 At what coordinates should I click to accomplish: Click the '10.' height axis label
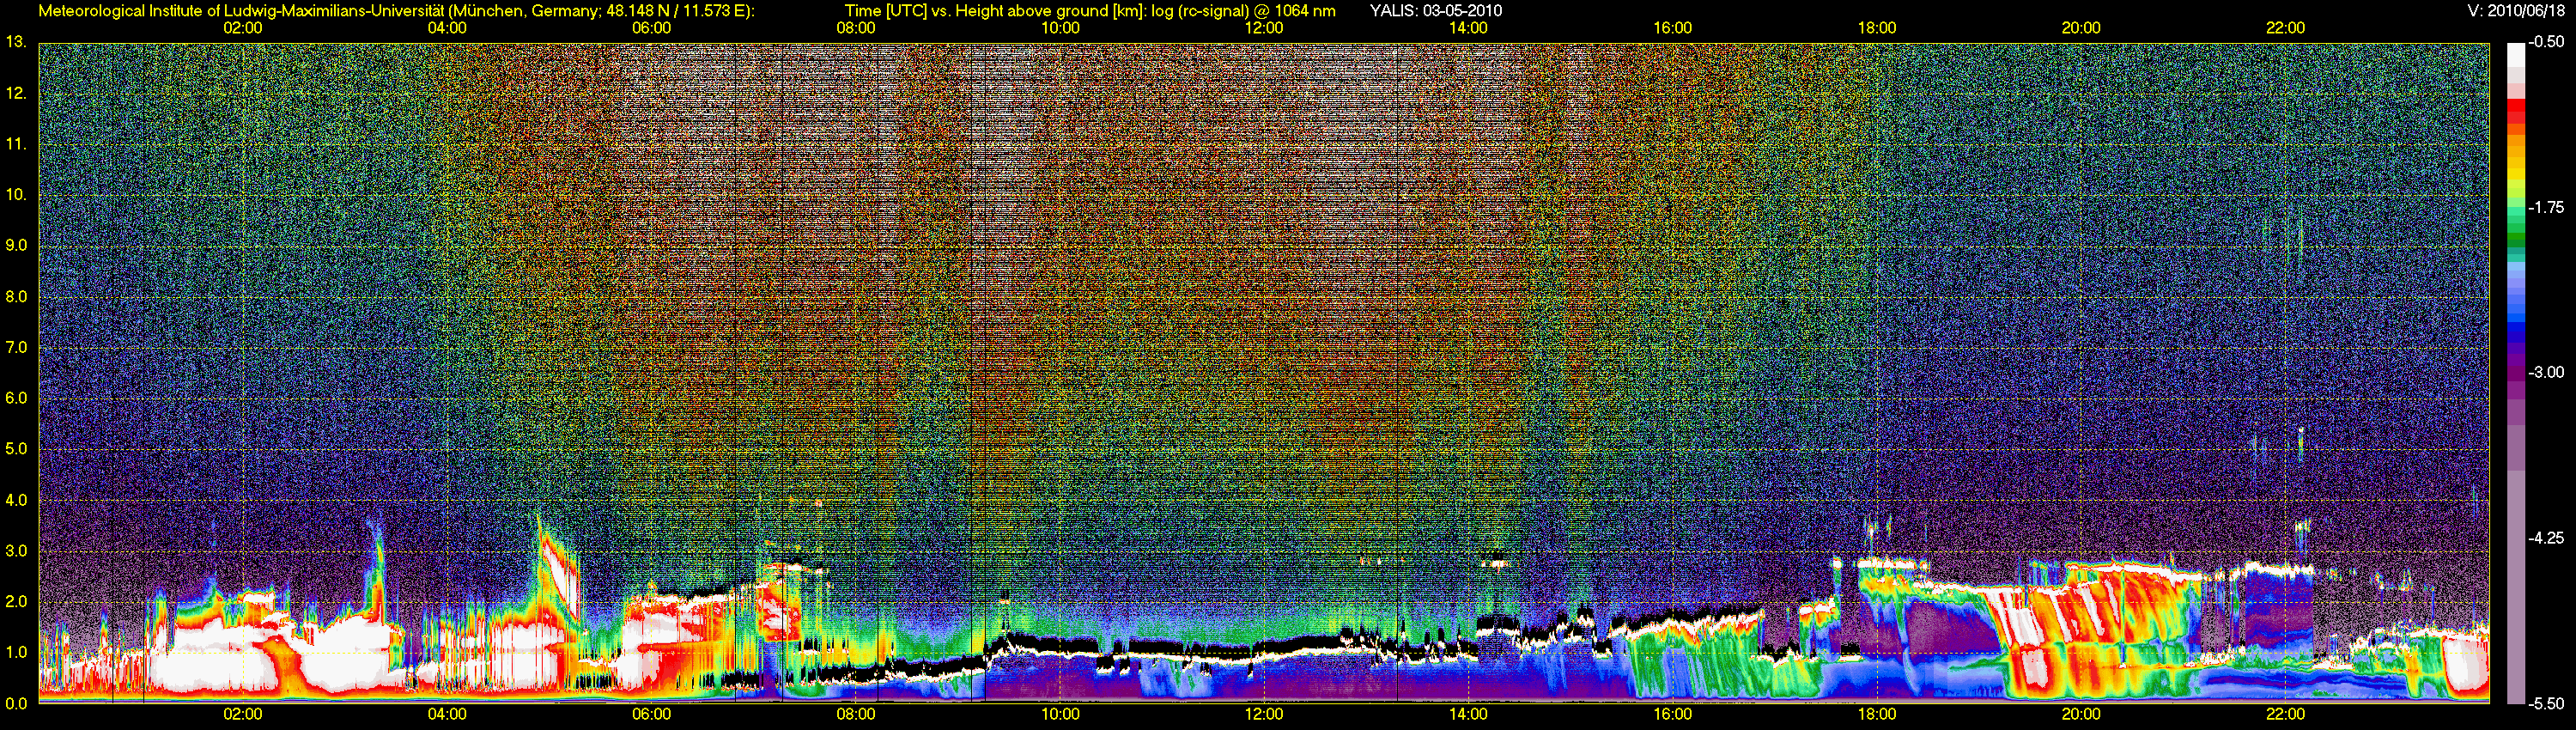pos(15,195)
